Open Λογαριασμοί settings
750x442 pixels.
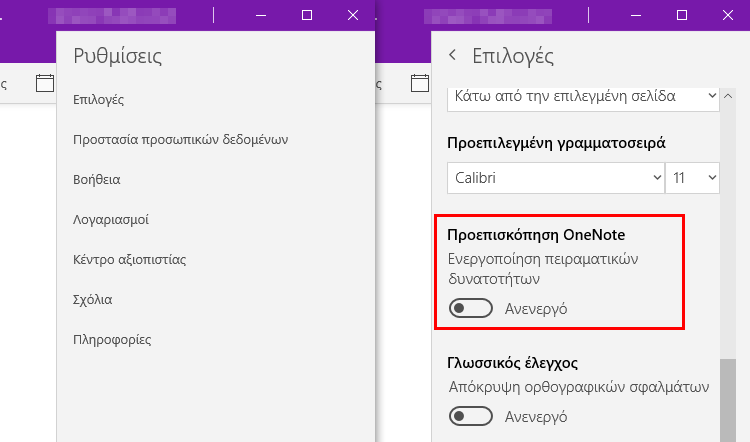click(110, 220)
